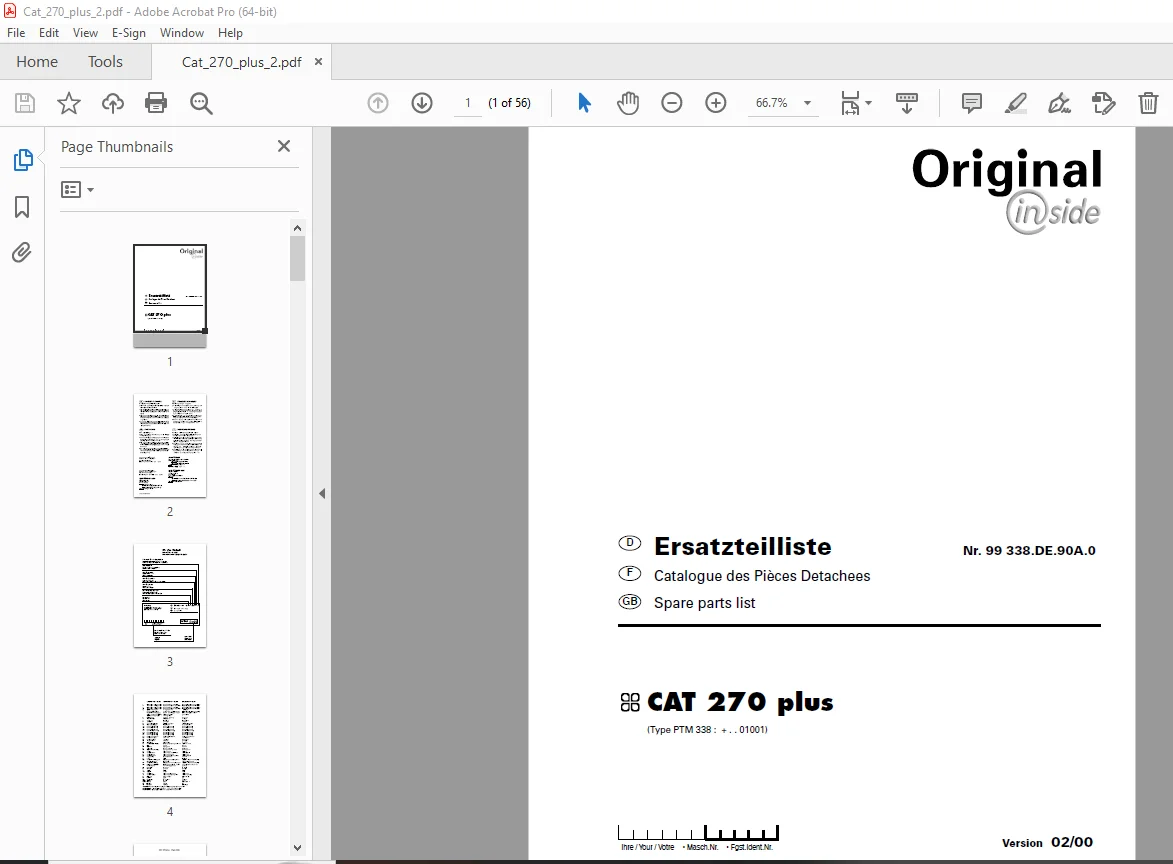Close the Cat_270_plus_2.pdf tab

click(319, 62)
